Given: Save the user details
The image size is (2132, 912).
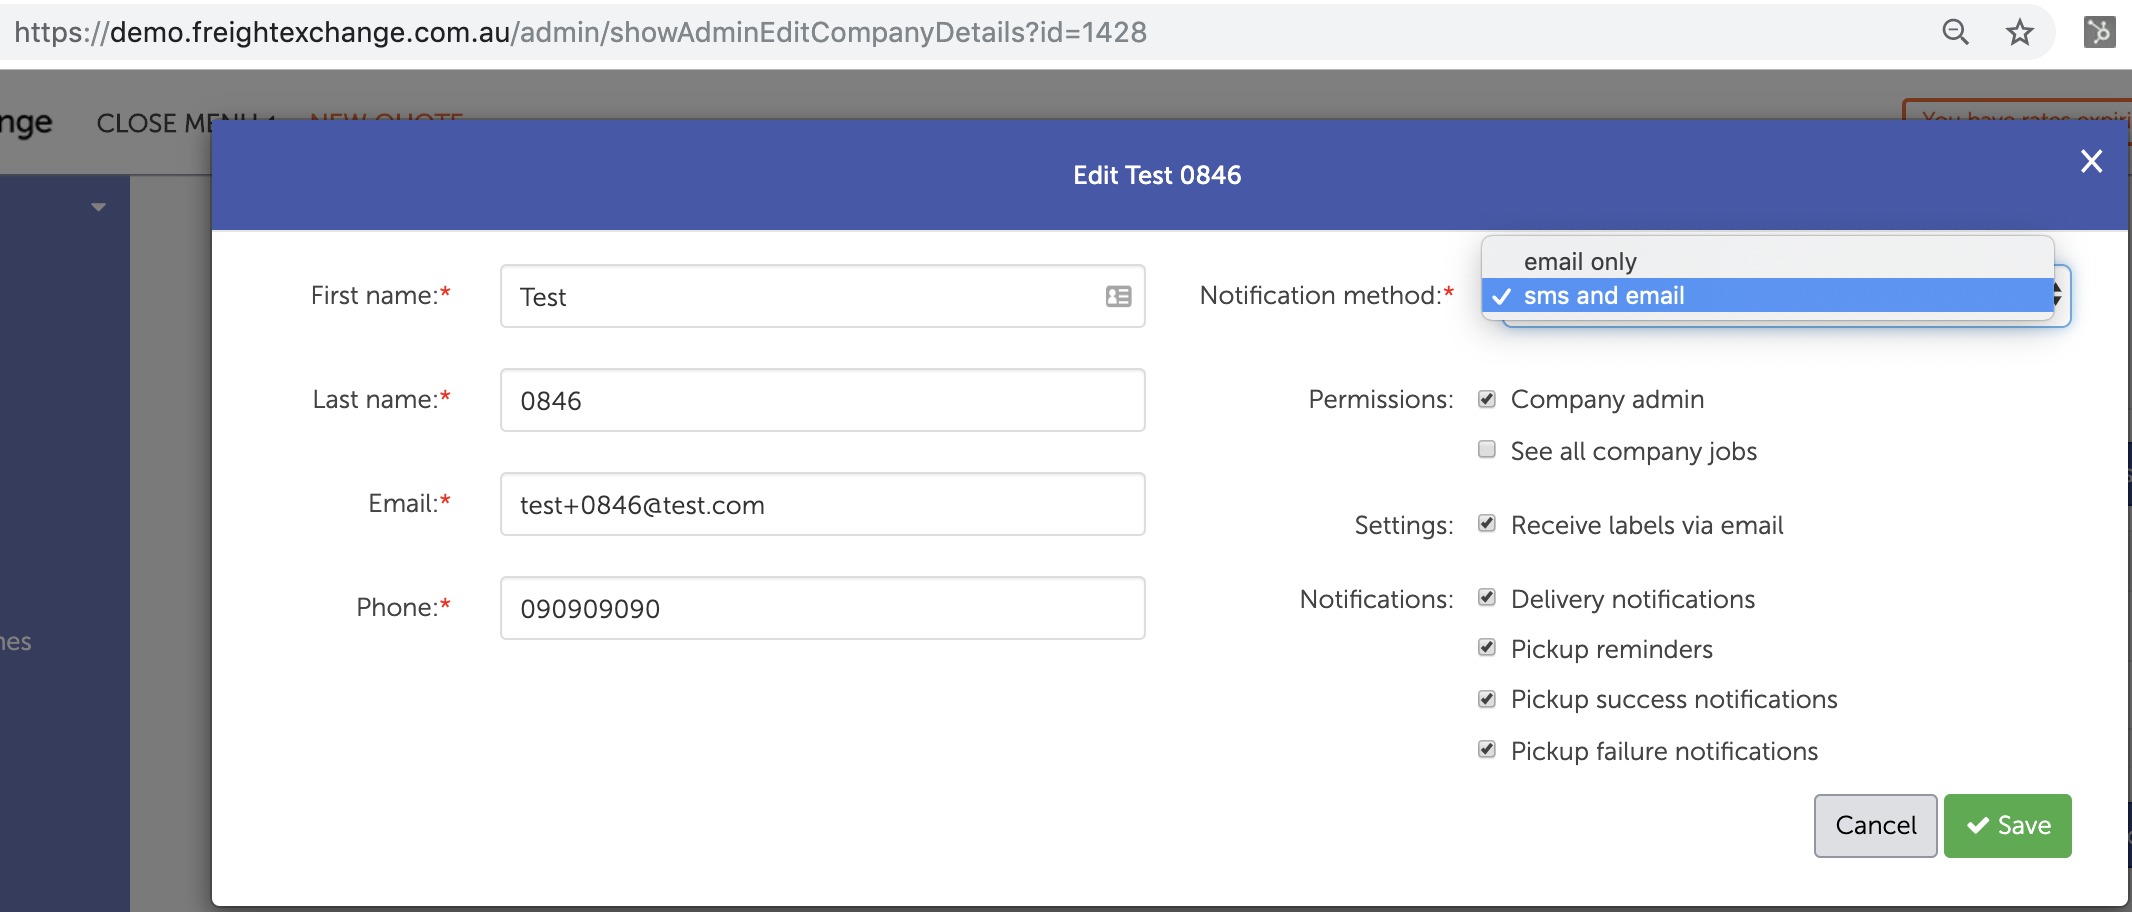Looking at the screenshot, I should 2007,825.
